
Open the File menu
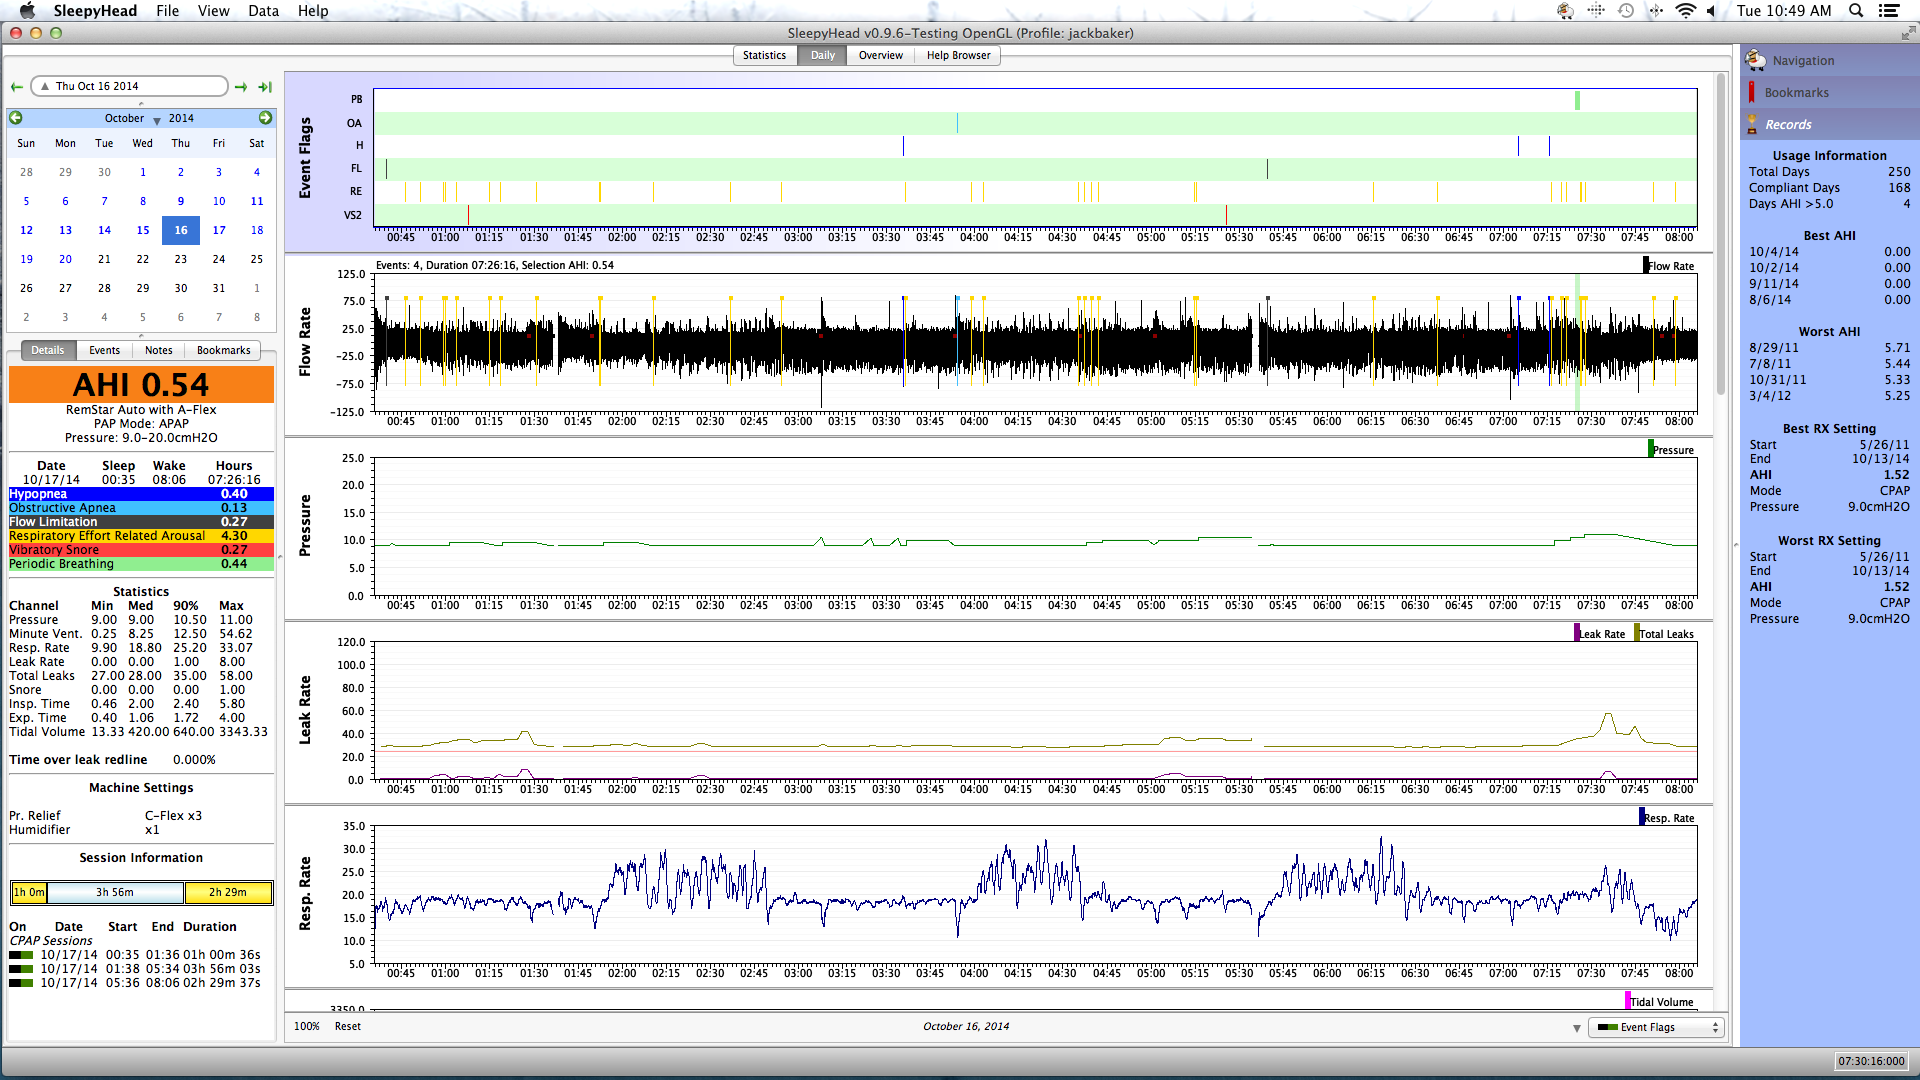click(x=167, y=11)
